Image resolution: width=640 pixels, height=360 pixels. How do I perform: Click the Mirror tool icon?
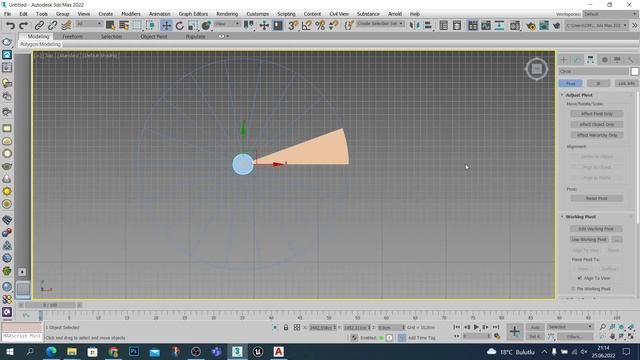coord(414,26)
